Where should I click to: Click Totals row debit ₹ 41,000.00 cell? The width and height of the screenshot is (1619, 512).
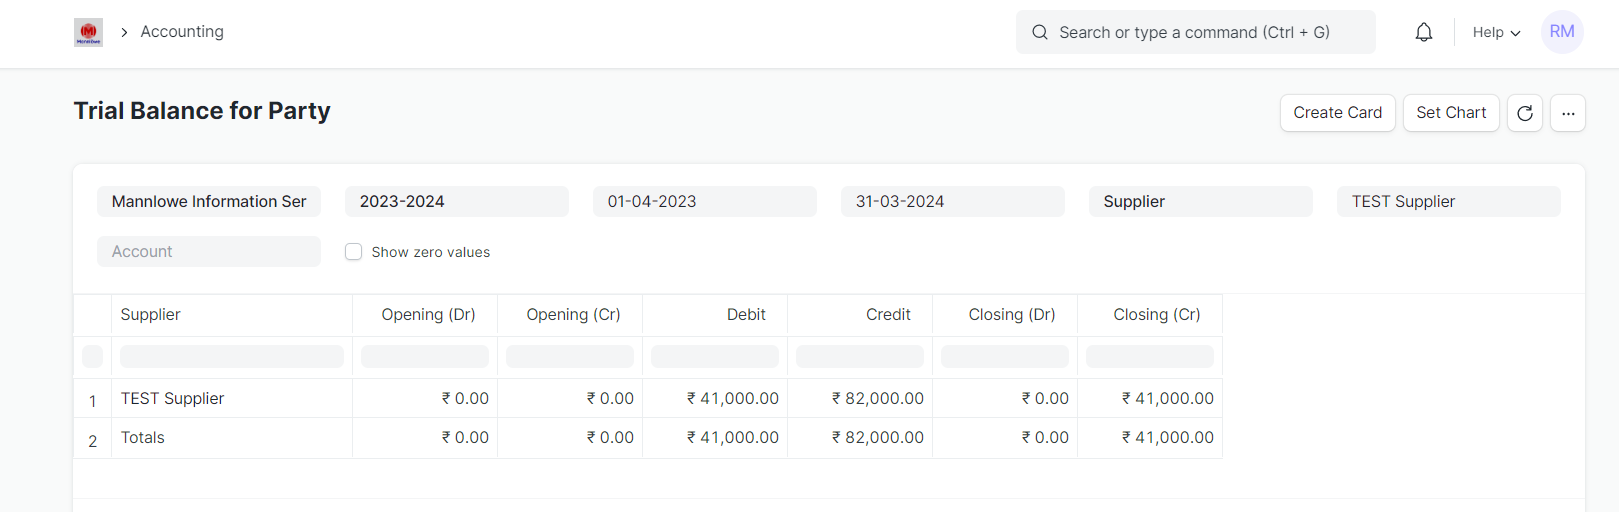click(x=715, y=438)
